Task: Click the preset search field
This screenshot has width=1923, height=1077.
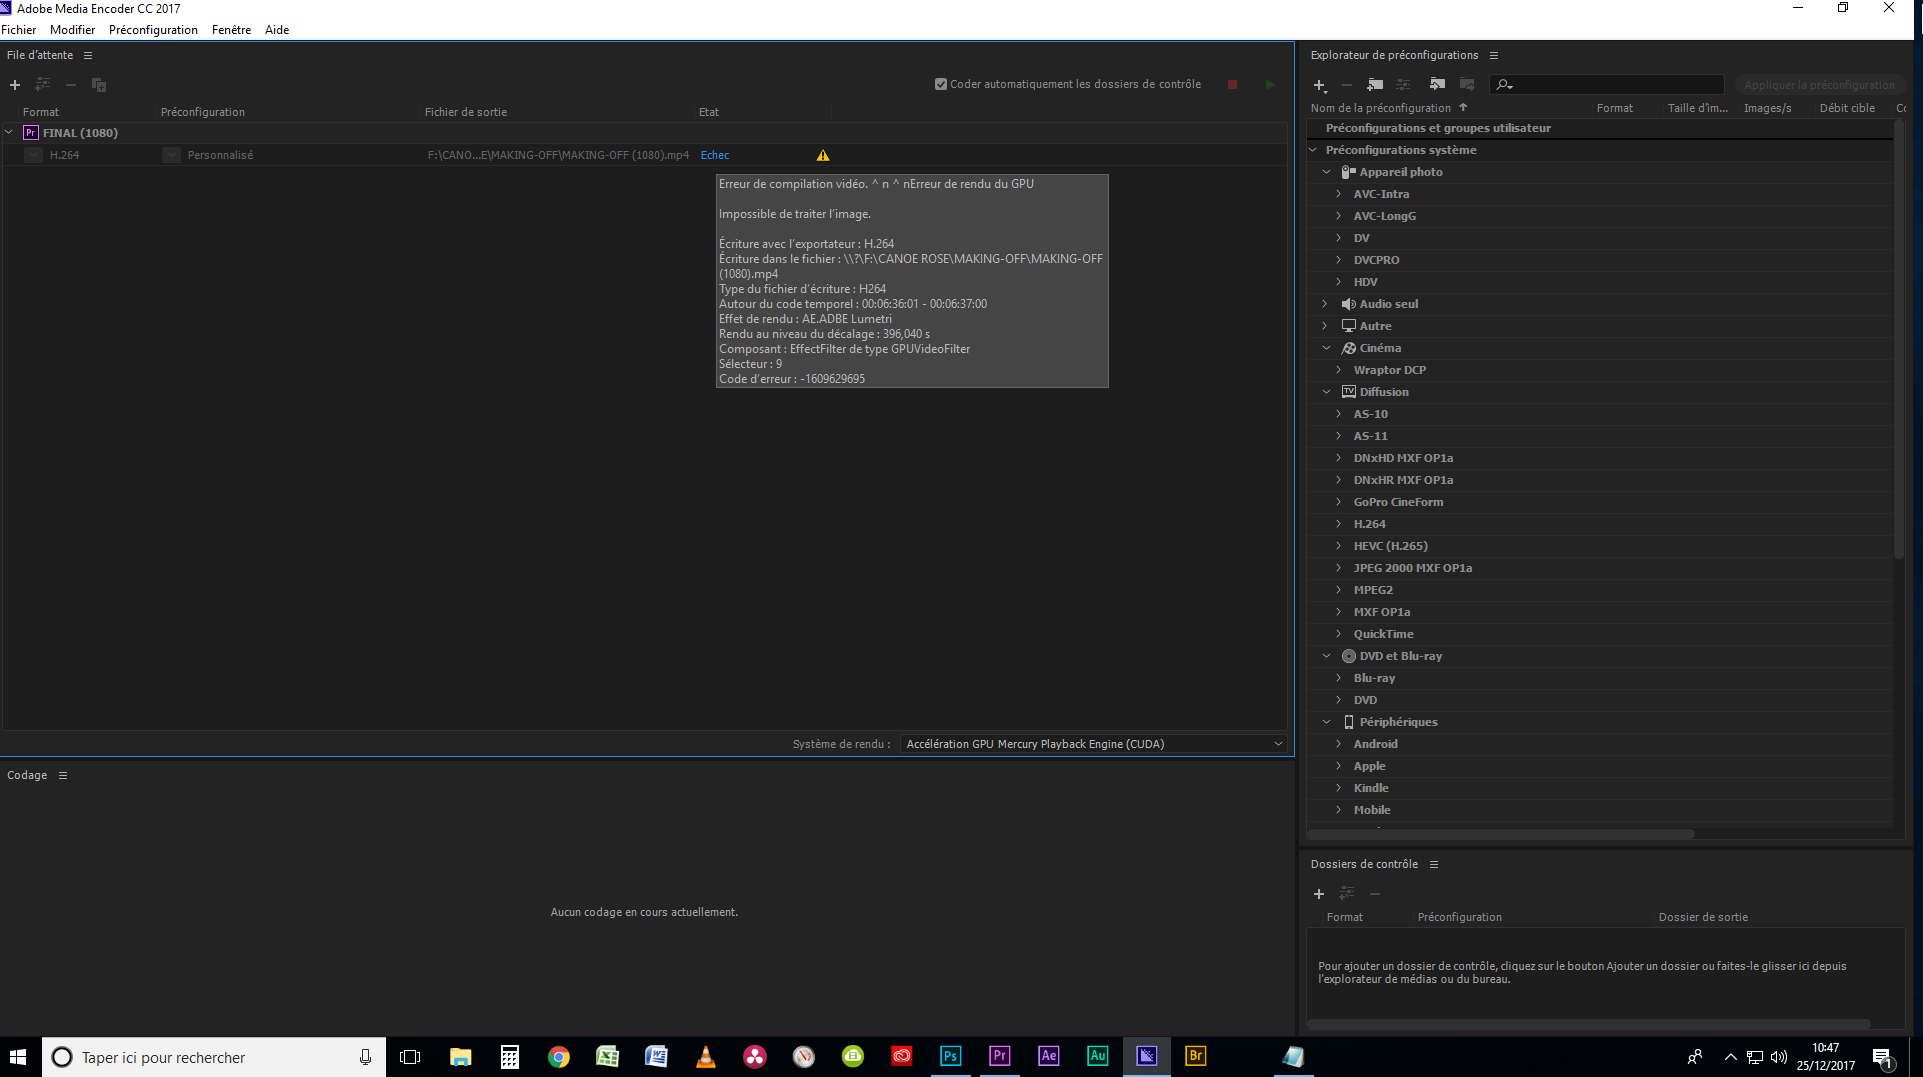Action: pos(1607,85)
